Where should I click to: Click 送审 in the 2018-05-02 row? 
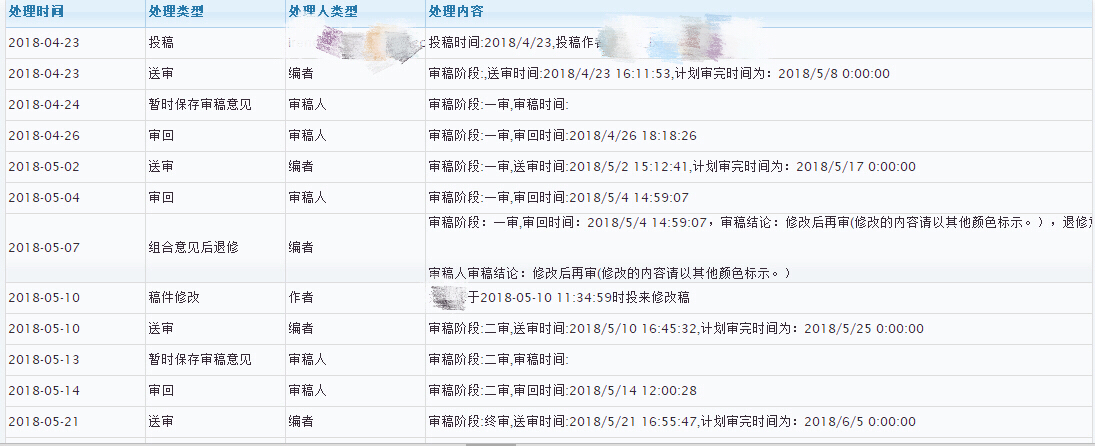(161, 167)
